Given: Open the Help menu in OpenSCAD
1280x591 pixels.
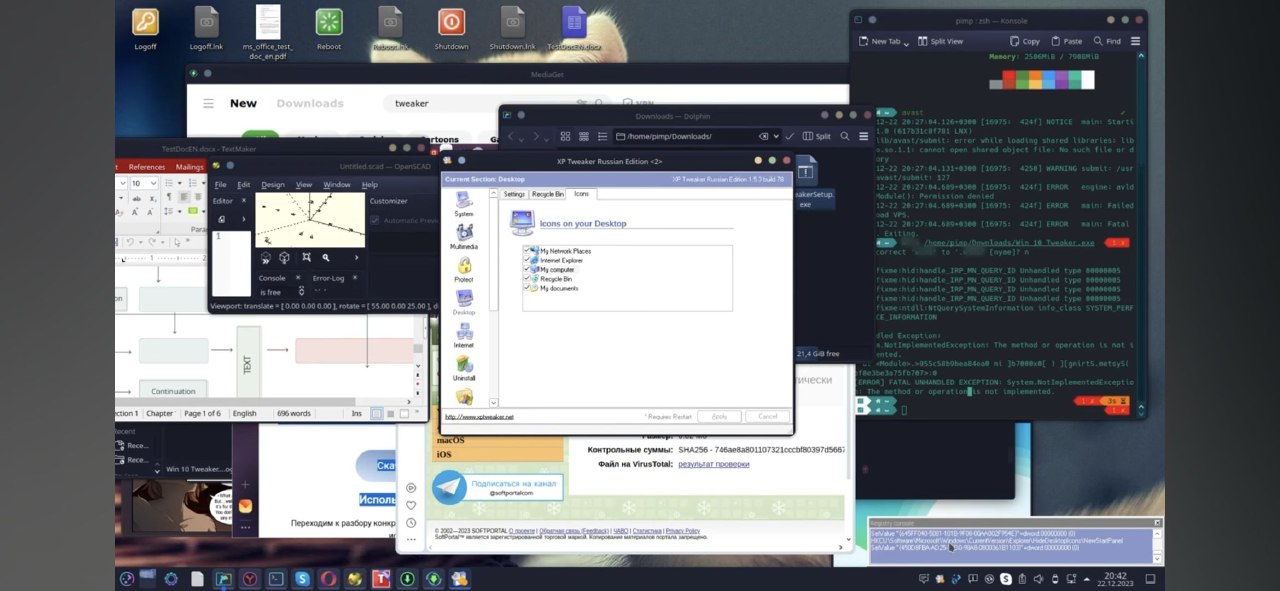Looking at the screenshot, I should point(370,185).
